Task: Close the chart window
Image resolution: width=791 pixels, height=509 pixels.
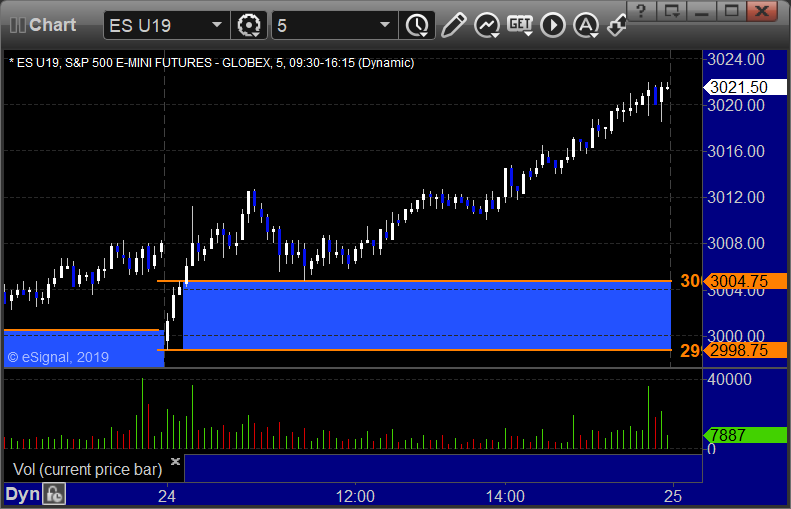Action: (x=762, y=10)
